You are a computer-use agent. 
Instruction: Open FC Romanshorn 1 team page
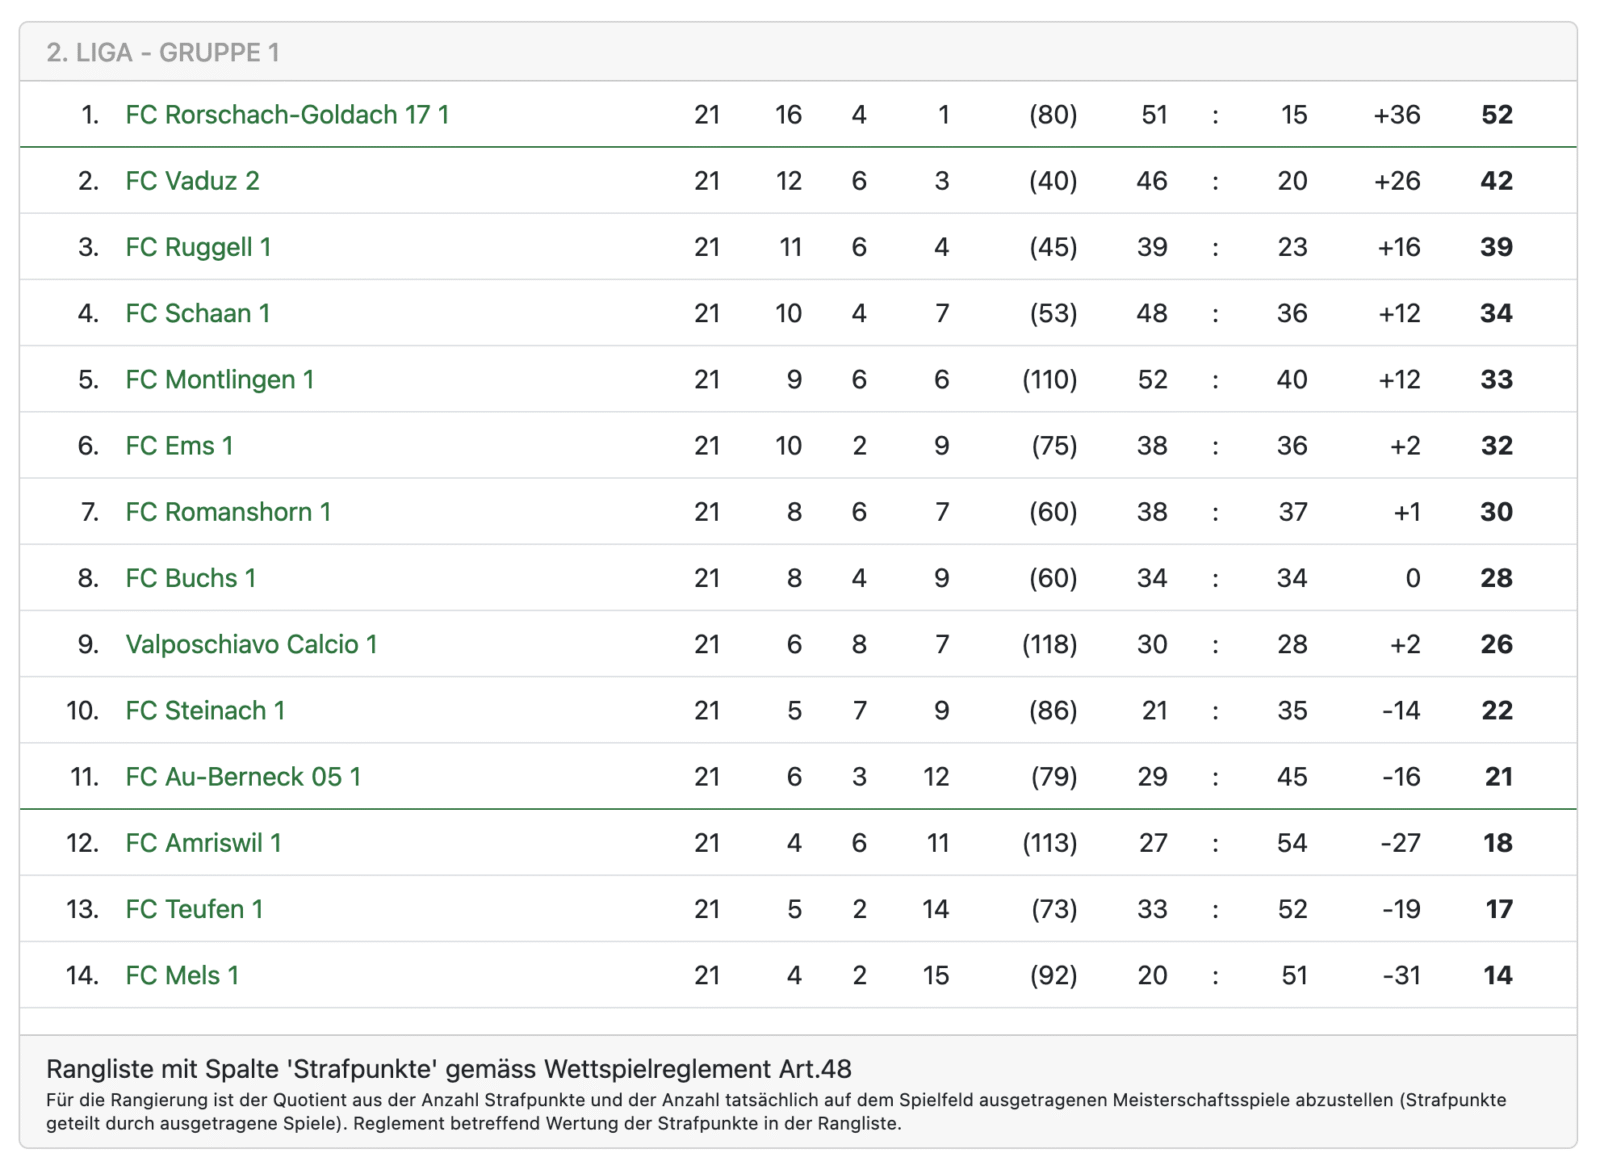point(228,512)
